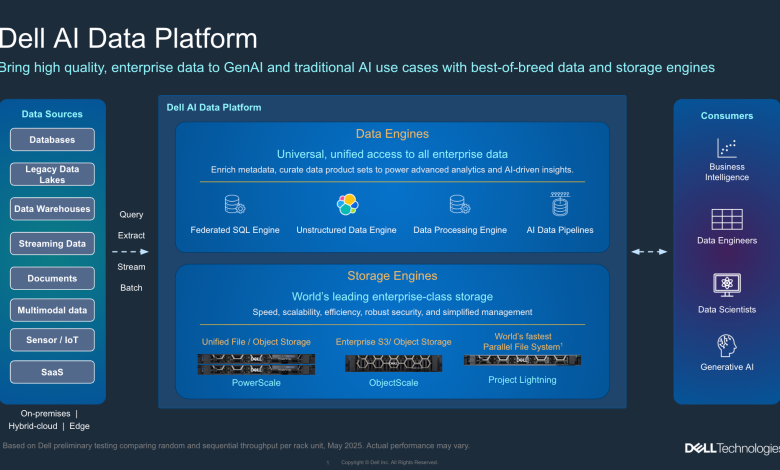
Task: Click Enterprise S3/ Object Storage text
Action: tap(393, 342)
